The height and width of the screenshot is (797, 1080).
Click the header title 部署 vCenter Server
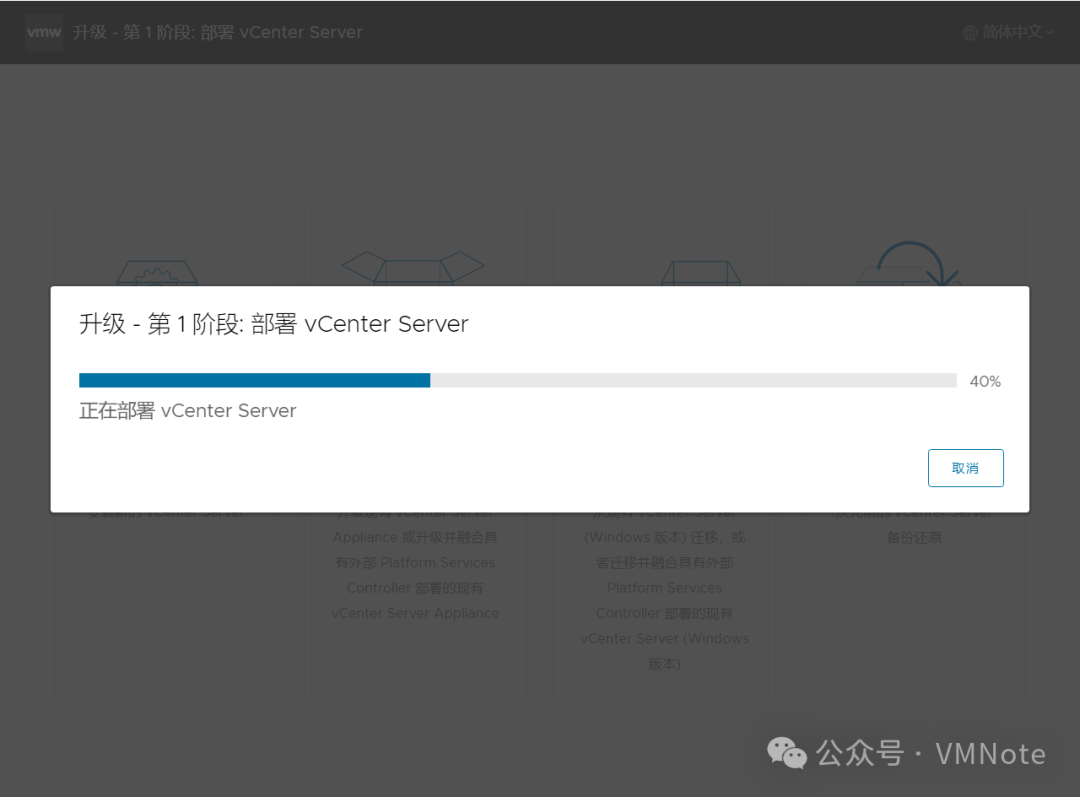click(x=281, y=32)
